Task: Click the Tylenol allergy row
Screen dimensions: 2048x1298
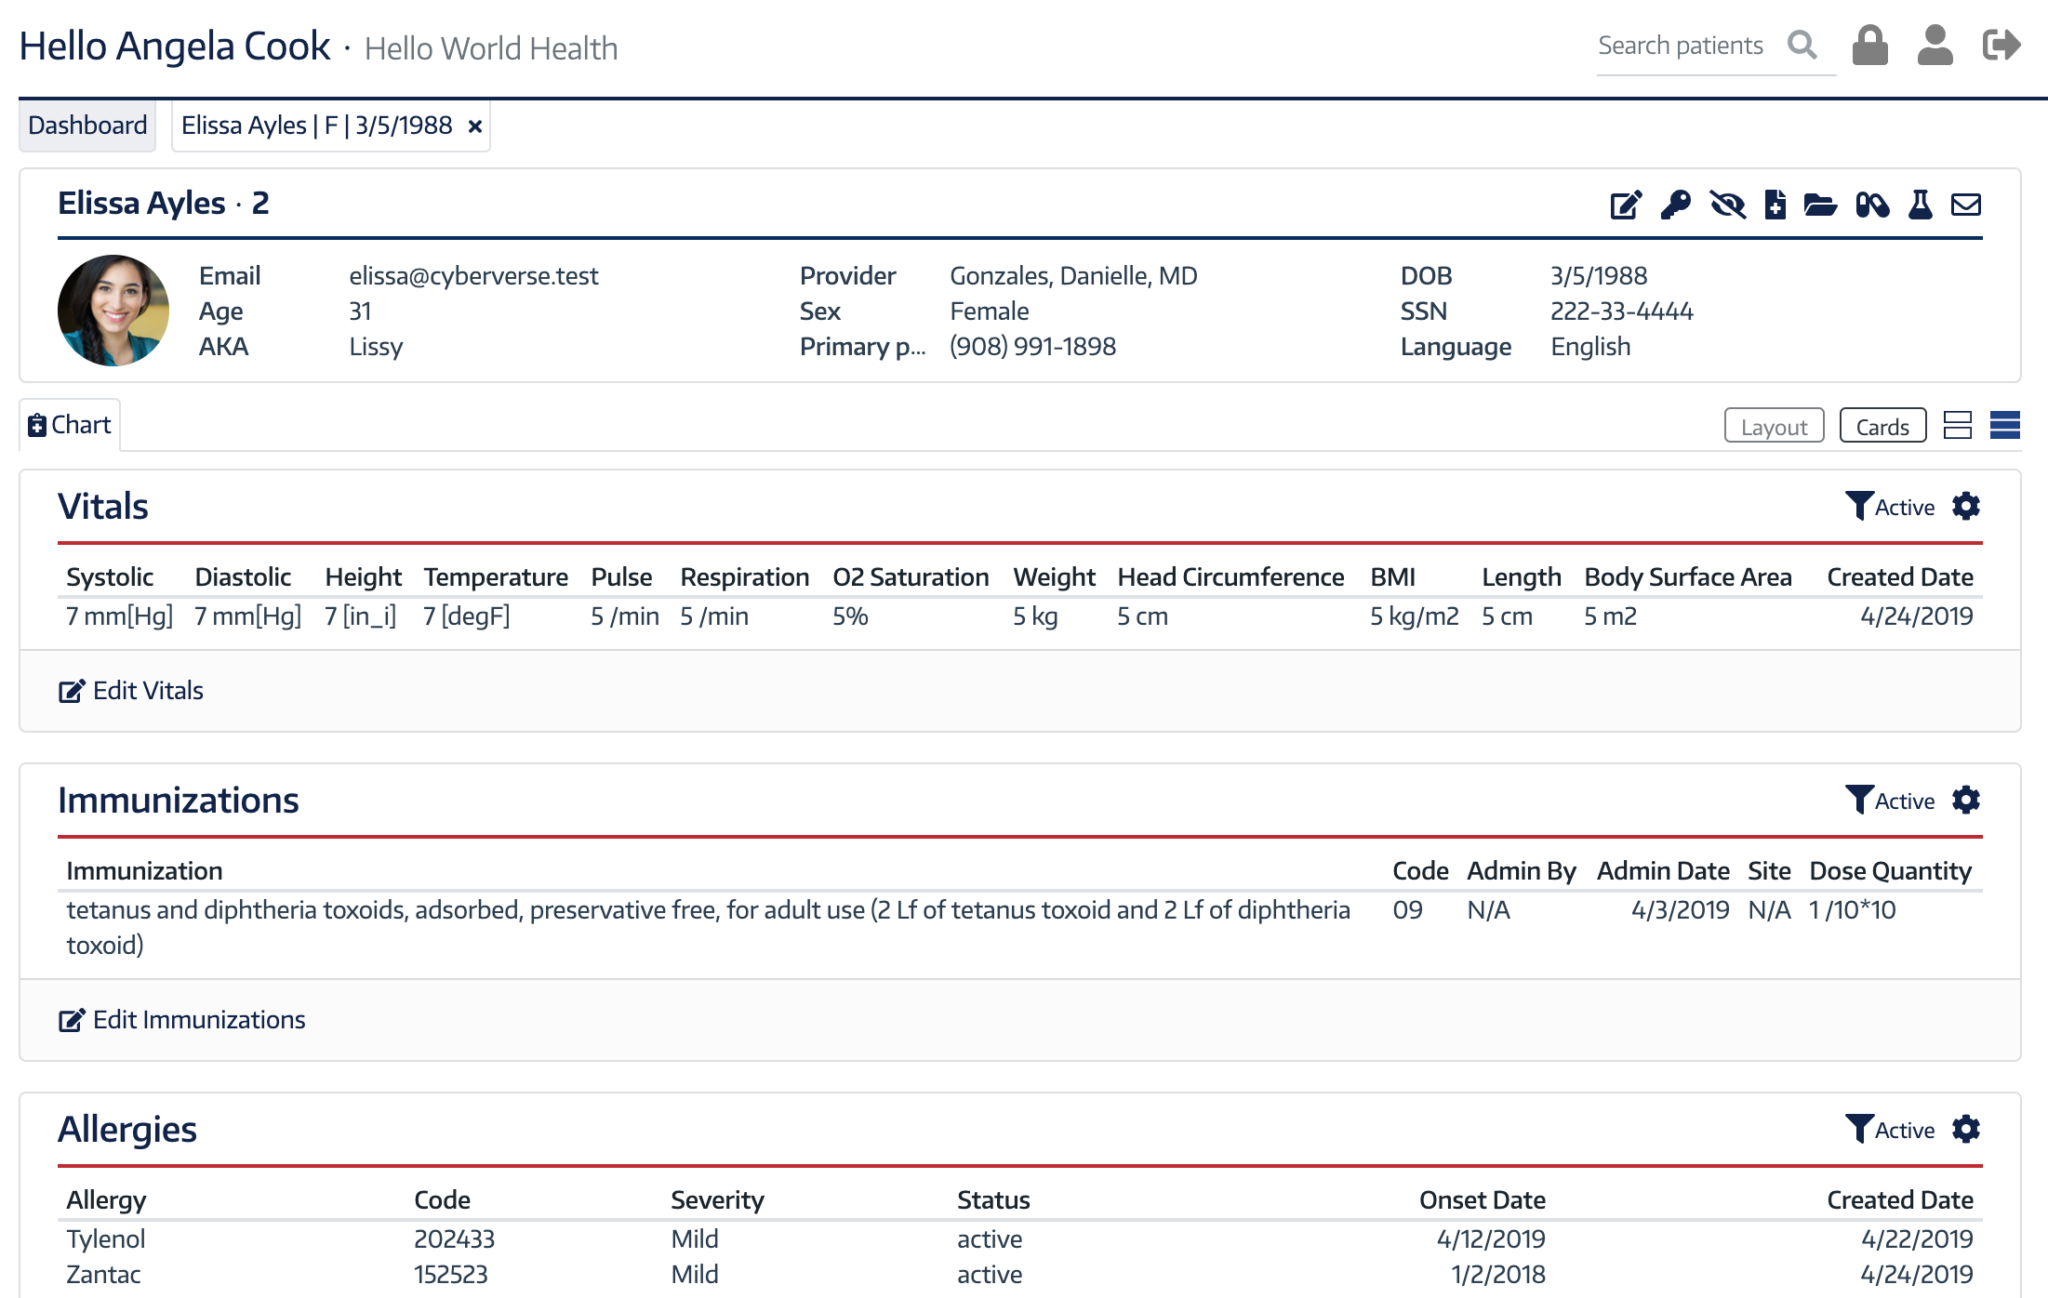Action: point(1019,1239)
